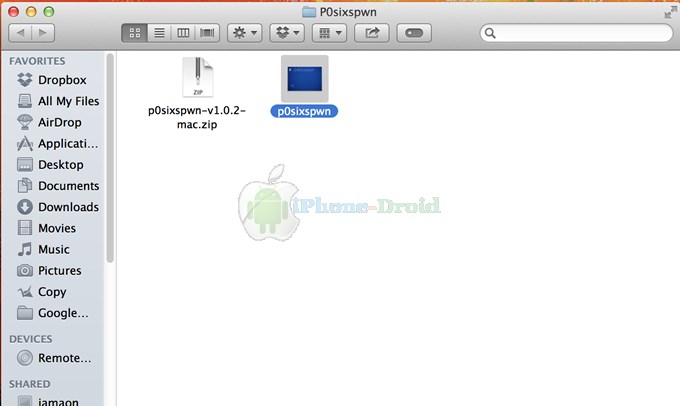
Task: Enter full screen using top-right arrows
Action: [668, 12]
